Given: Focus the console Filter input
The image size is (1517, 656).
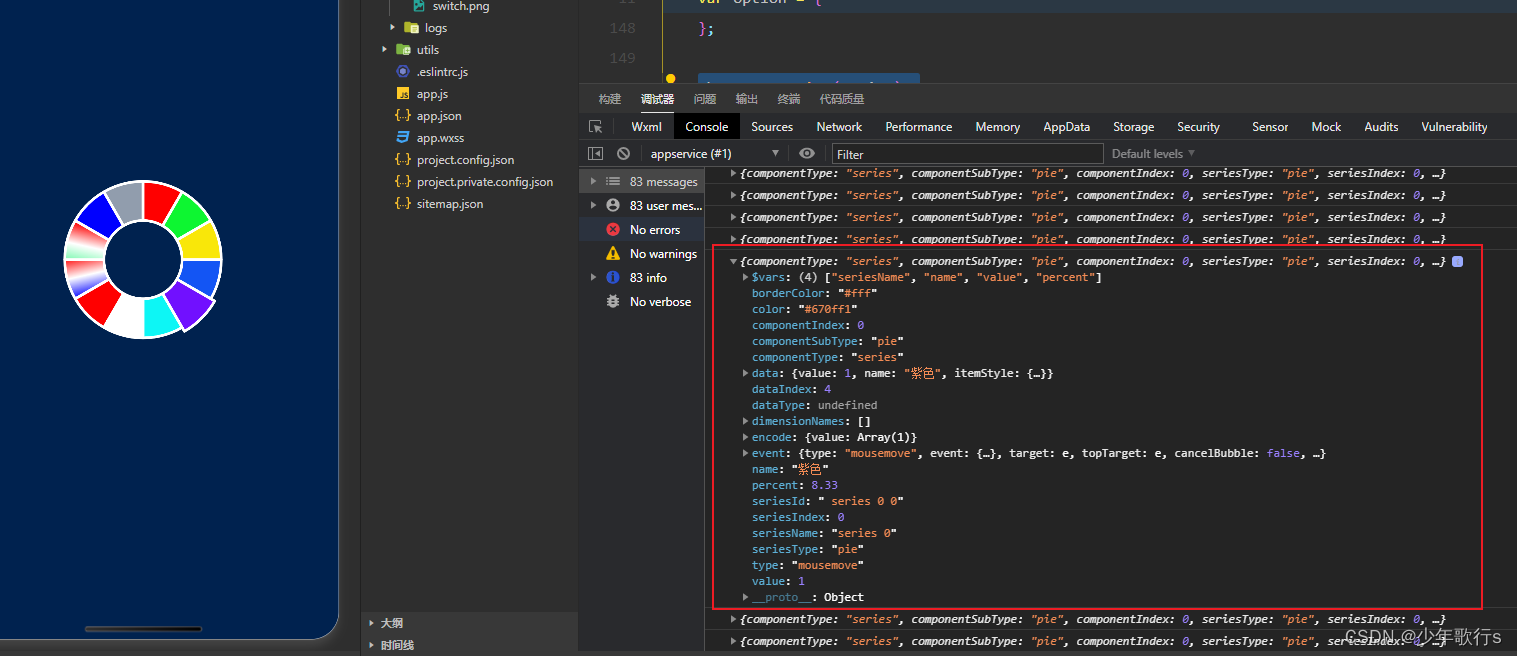Looking at the screenshot, I should point(967,154).
